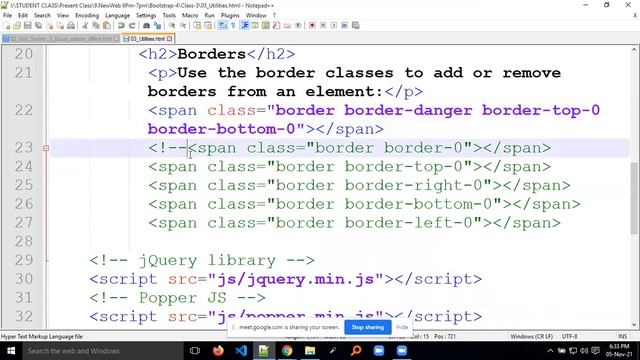
Task: Open the View menu
Action: [63, 15]
